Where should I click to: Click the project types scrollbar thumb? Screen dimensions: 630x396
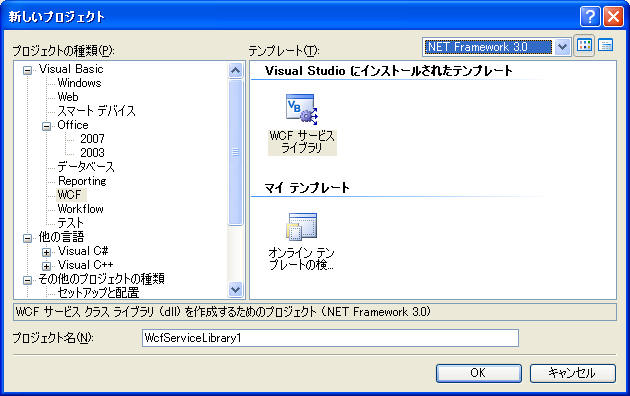[235, 152]
